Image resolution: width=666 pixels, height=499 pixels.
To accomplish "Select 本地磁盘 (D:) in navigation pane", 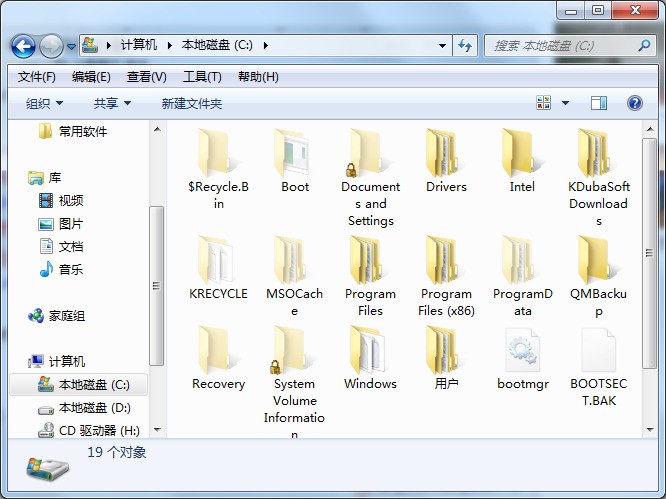I will click(94, 408).
